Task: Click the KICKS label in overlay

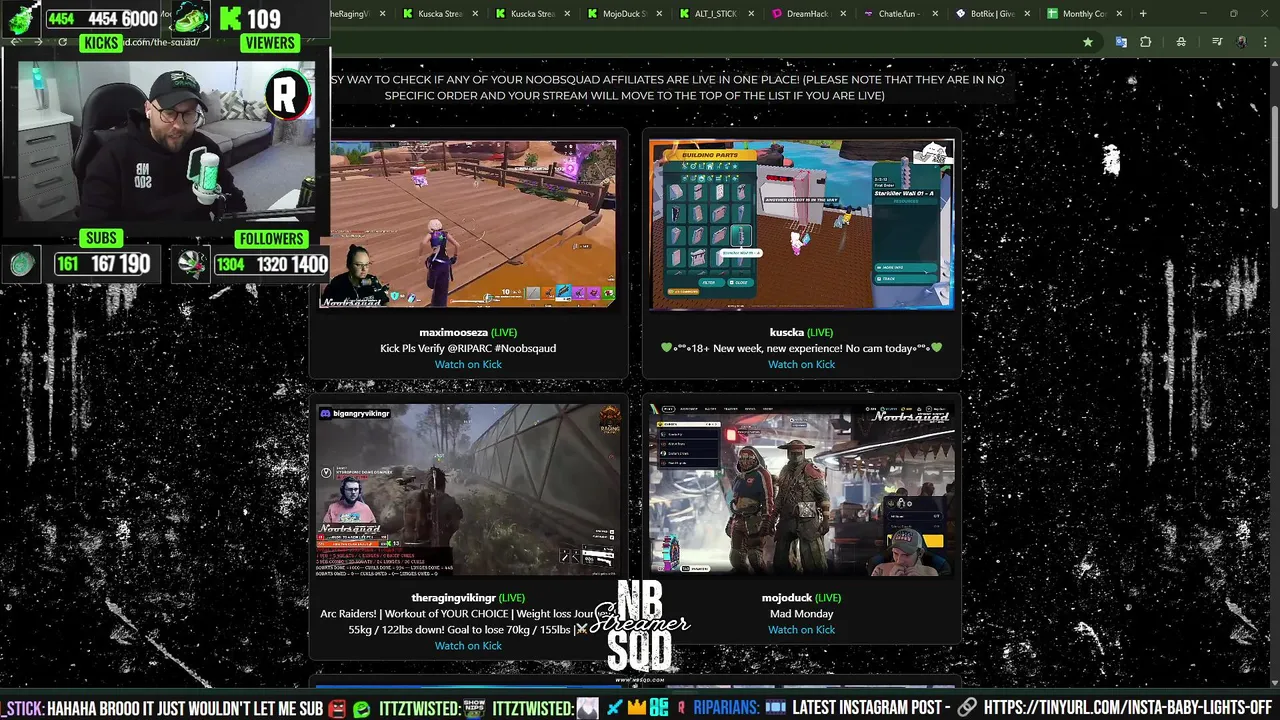Action: point(101,43)
